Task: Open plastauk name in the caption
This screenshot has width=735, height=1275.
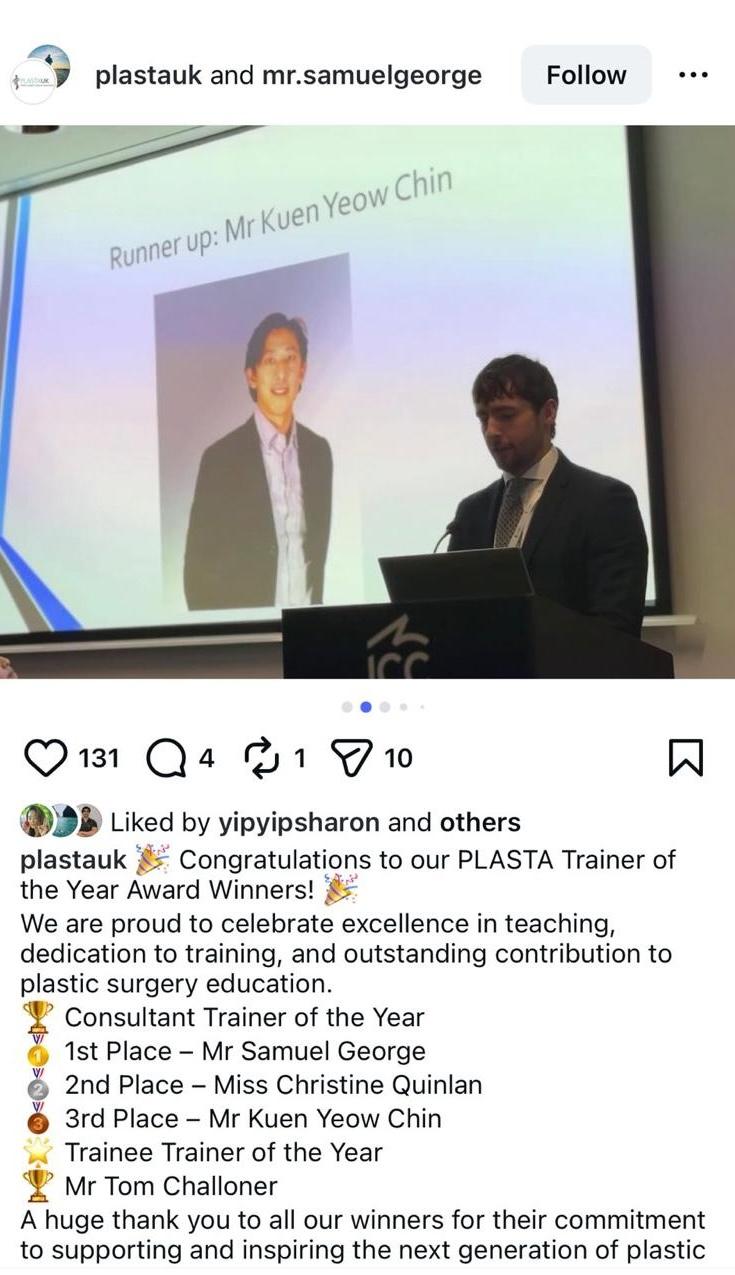Action: [74, 860]
